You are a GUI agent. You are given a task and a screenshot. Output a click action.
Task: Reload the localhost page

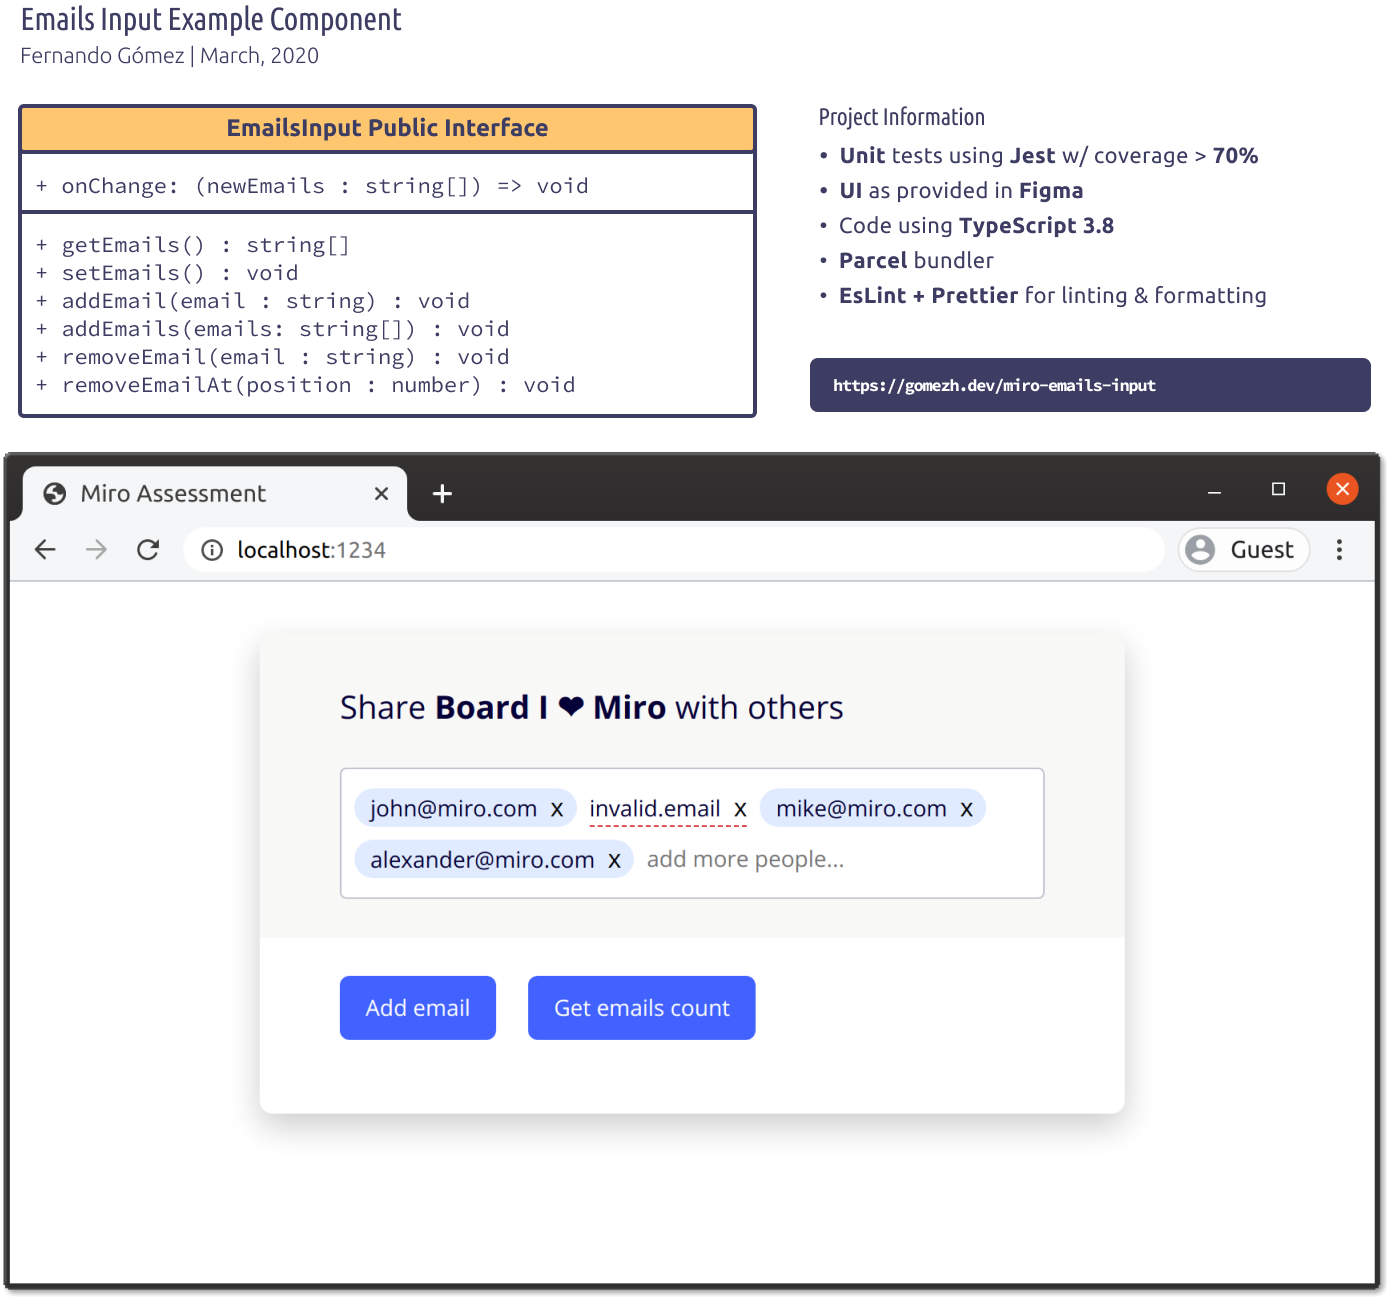[x=148, y=550]
